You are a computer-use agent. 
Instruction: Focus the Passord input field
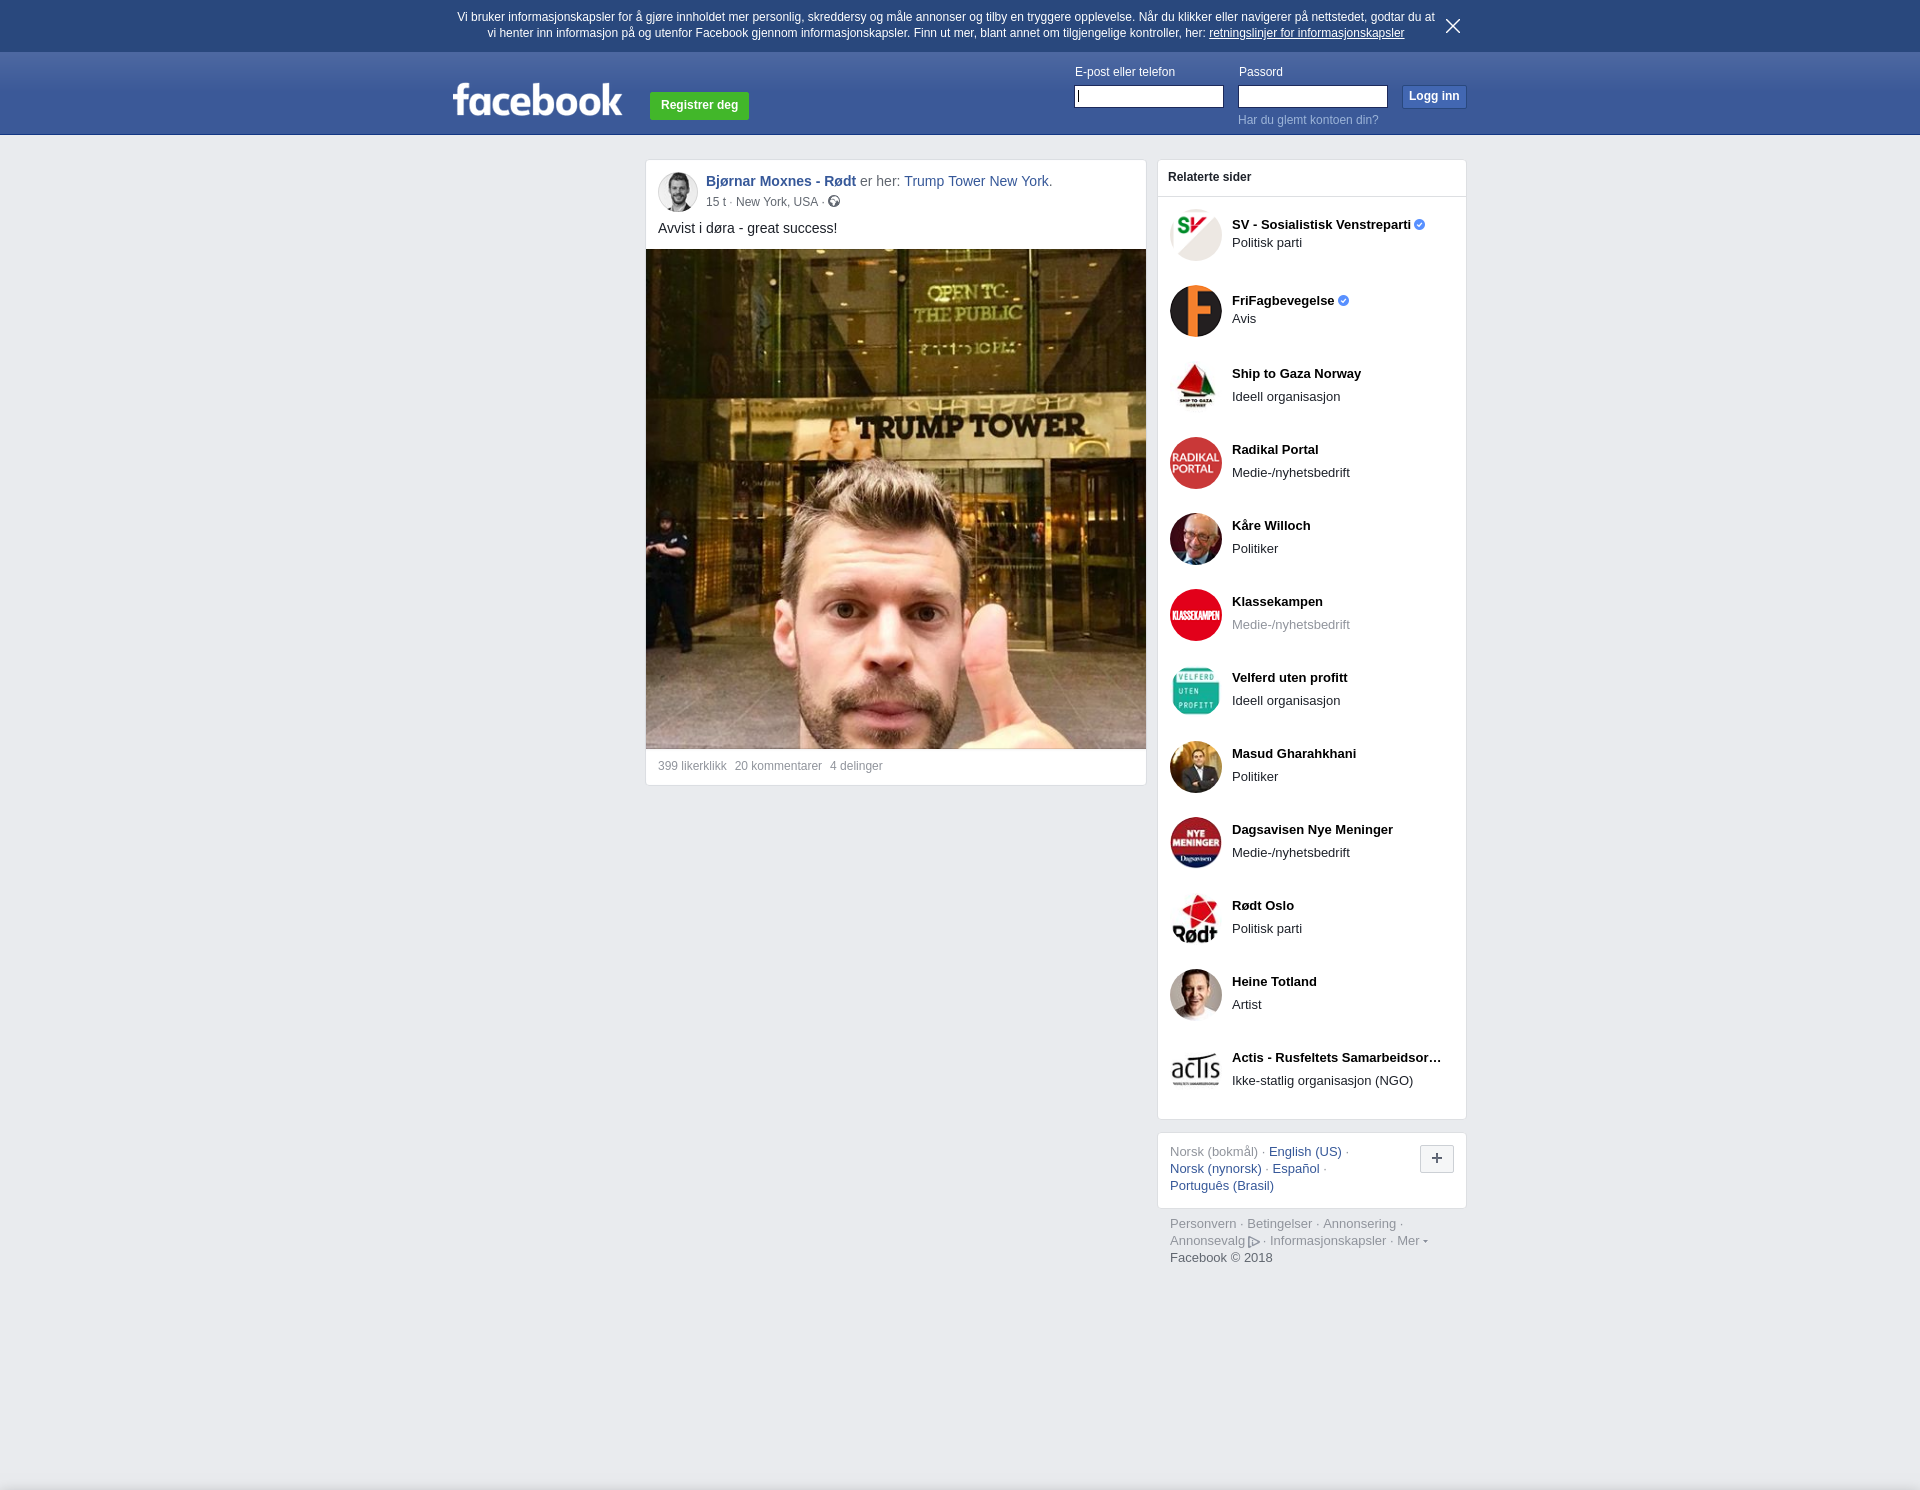[1313, 96]
